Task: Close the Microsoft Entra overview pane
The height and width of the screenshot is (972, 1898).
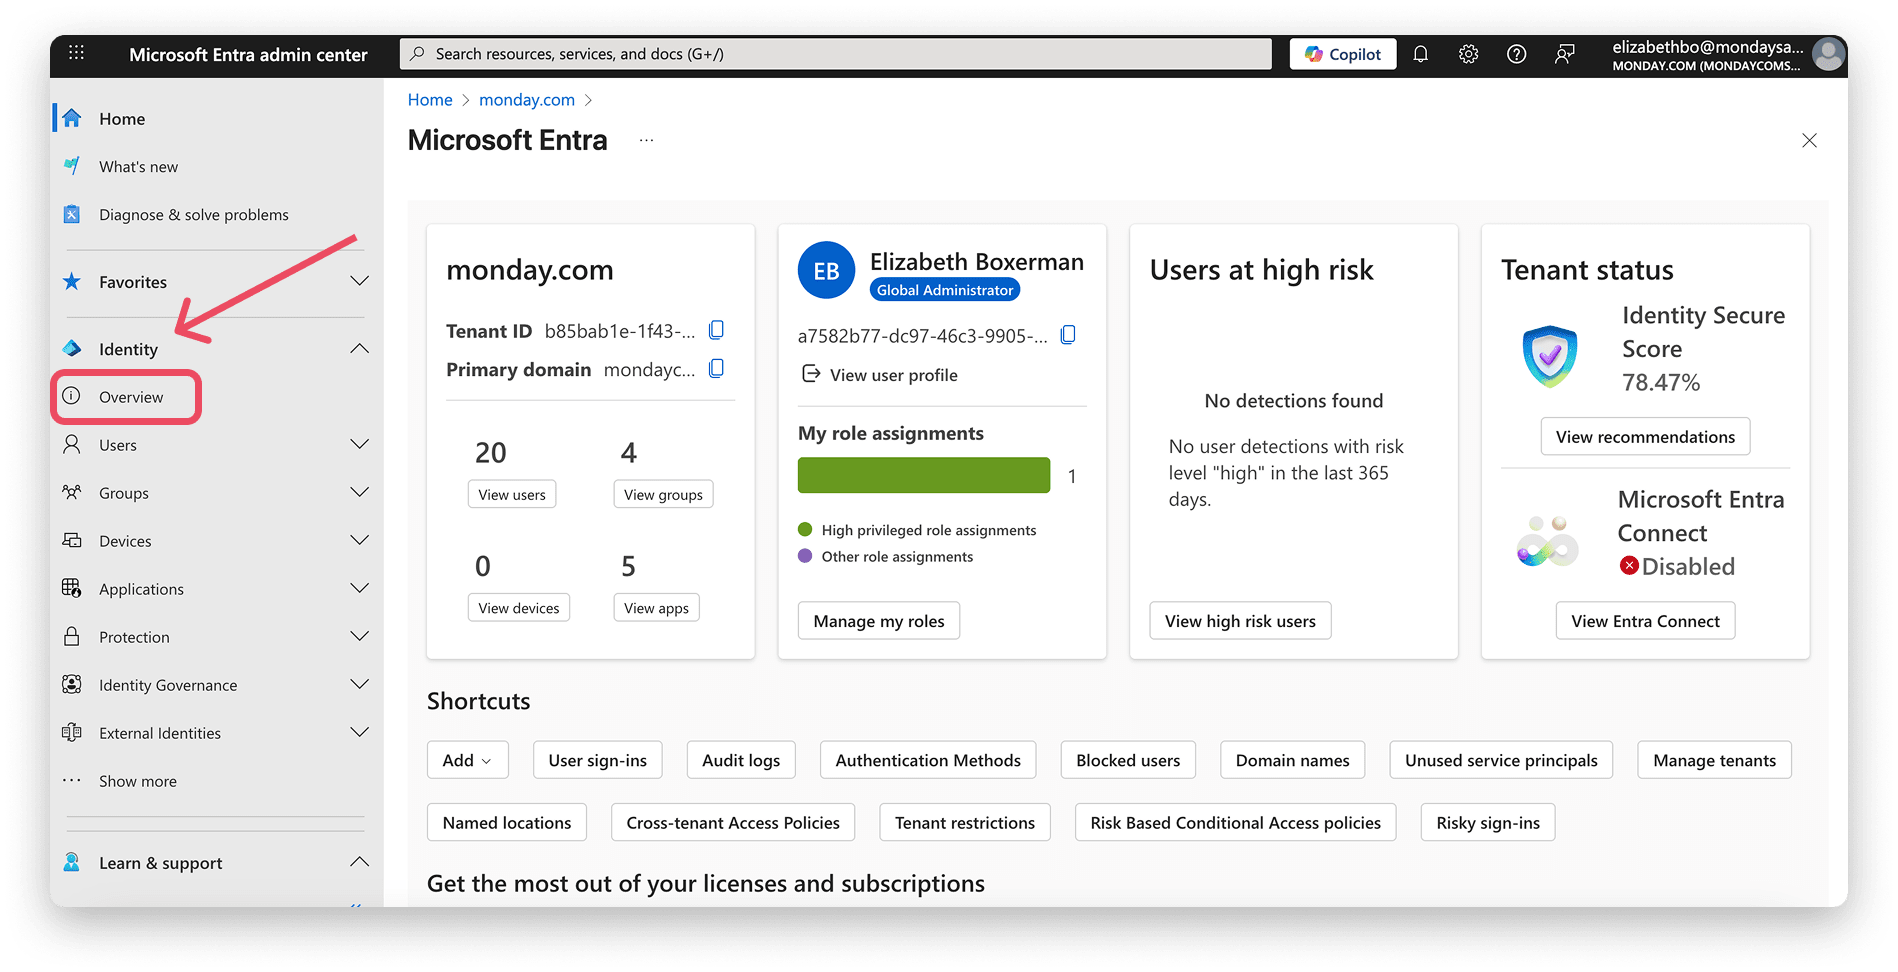Action: coord(1809,140)
